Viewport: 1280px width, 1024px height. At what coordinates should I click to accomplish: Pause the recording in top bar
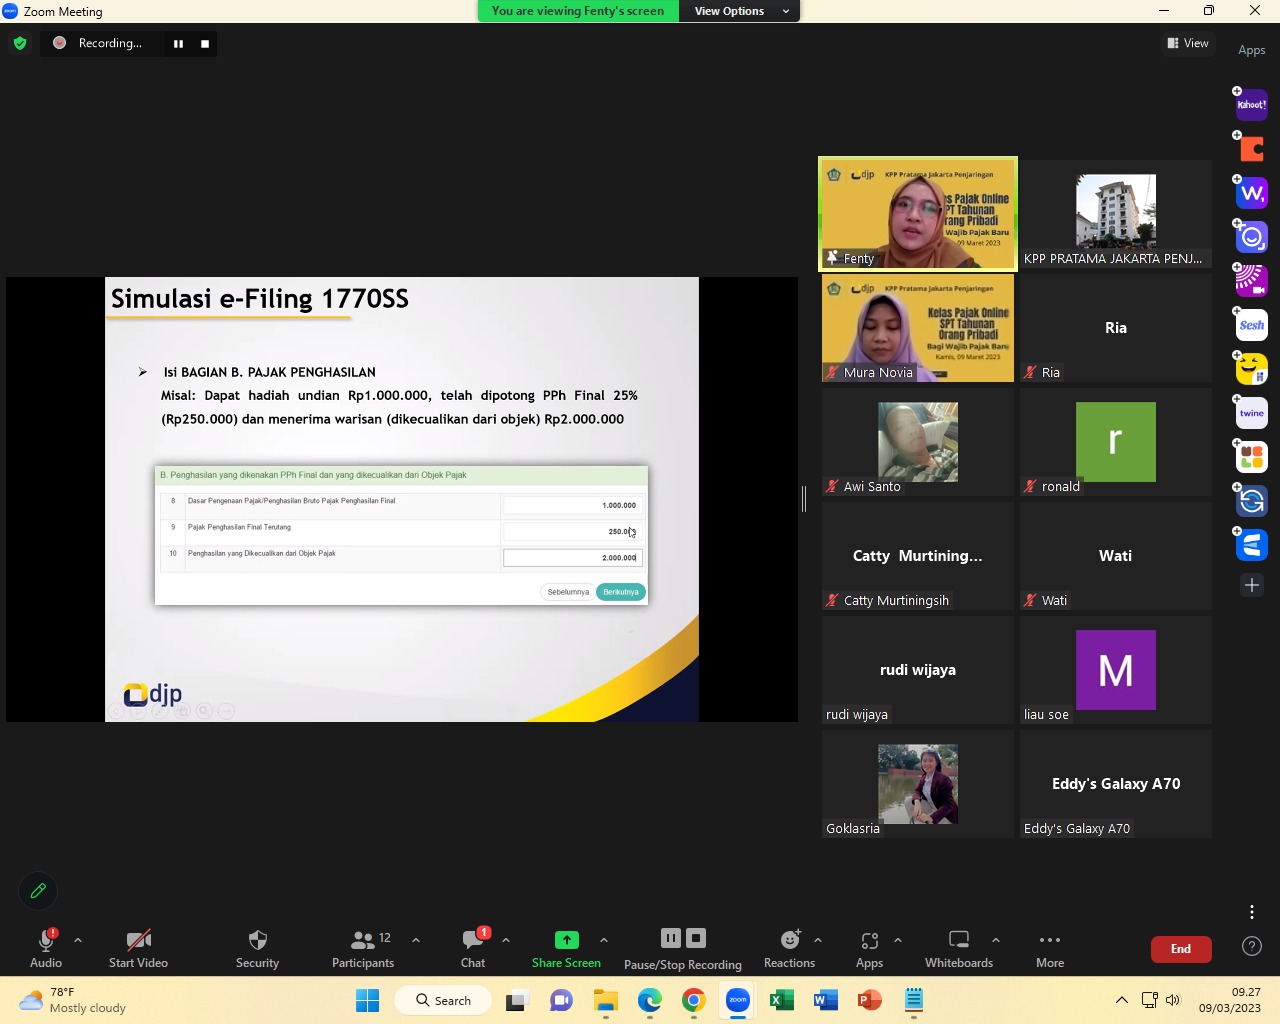(x=178, y=43)
